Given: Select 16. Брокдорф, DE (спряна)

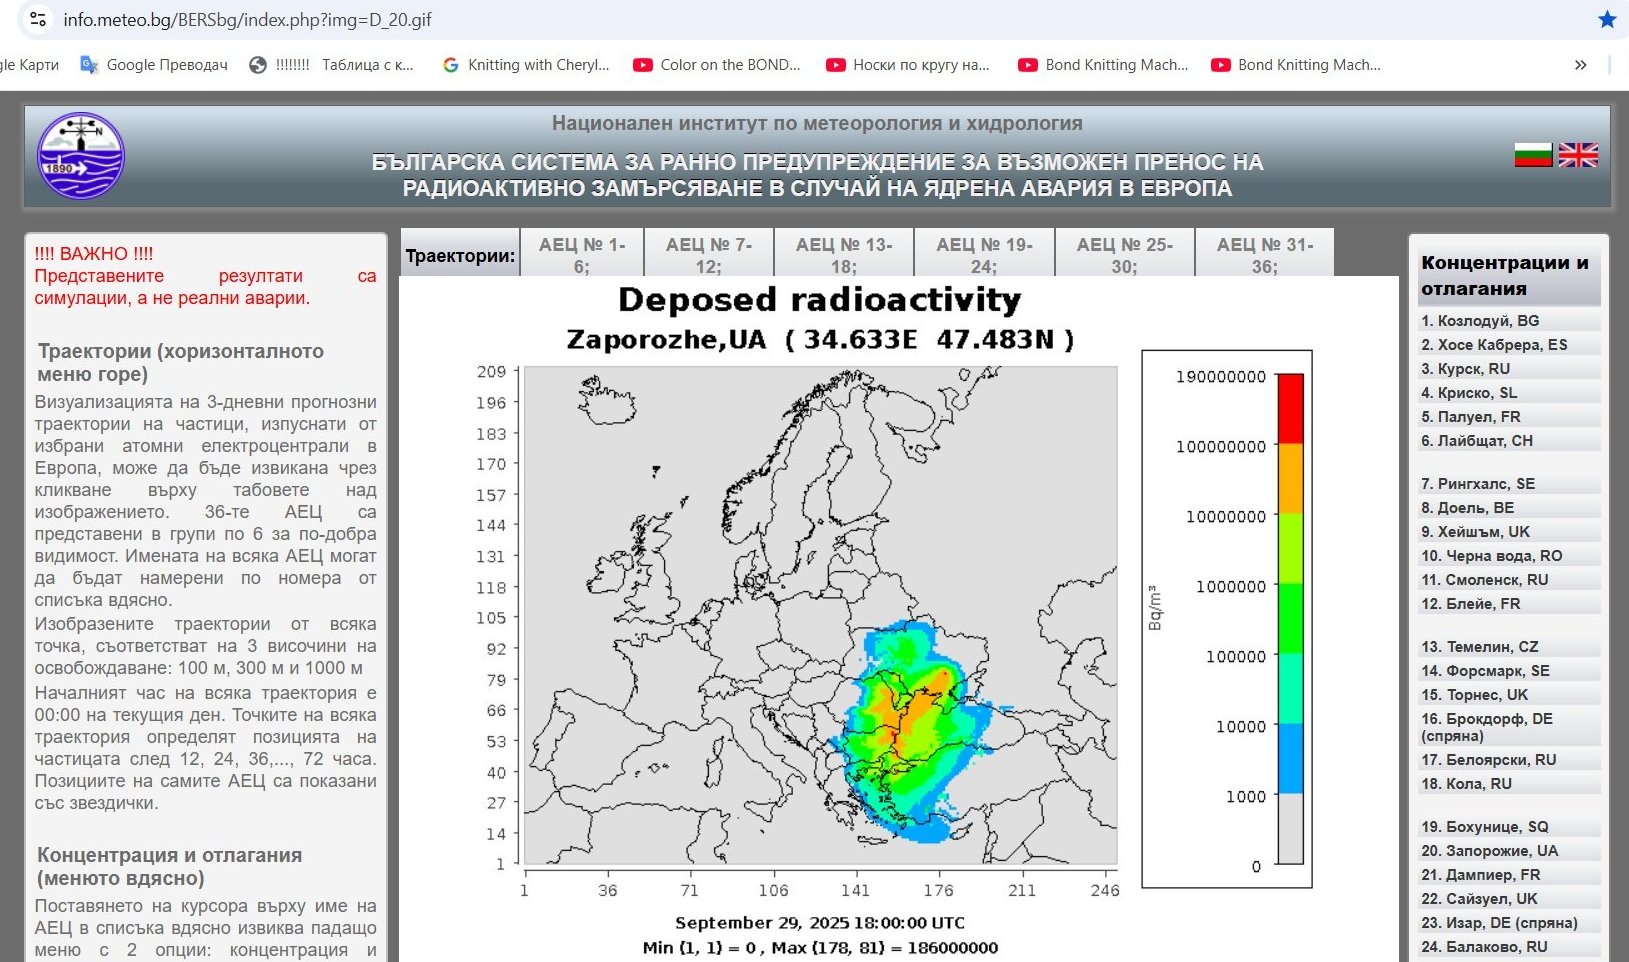Looking at the screenshot, I should tap(1509, 727).
